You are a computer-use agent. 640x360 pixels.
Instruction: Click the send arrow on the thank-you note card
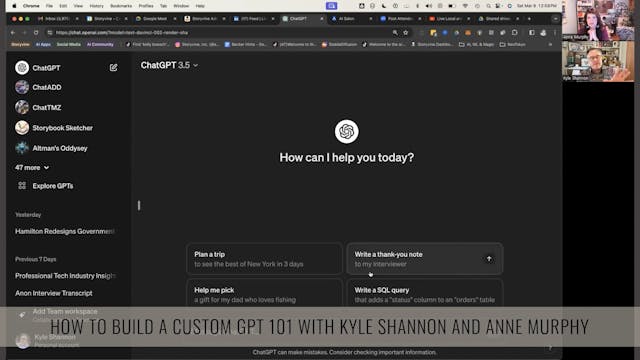point(489,259)
